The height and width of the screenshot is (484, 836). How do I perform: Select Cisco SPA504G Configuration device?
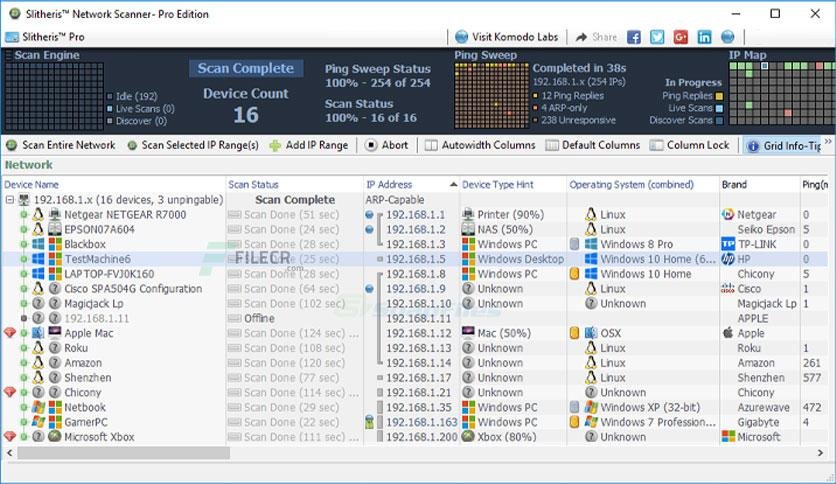coord(133,289)
